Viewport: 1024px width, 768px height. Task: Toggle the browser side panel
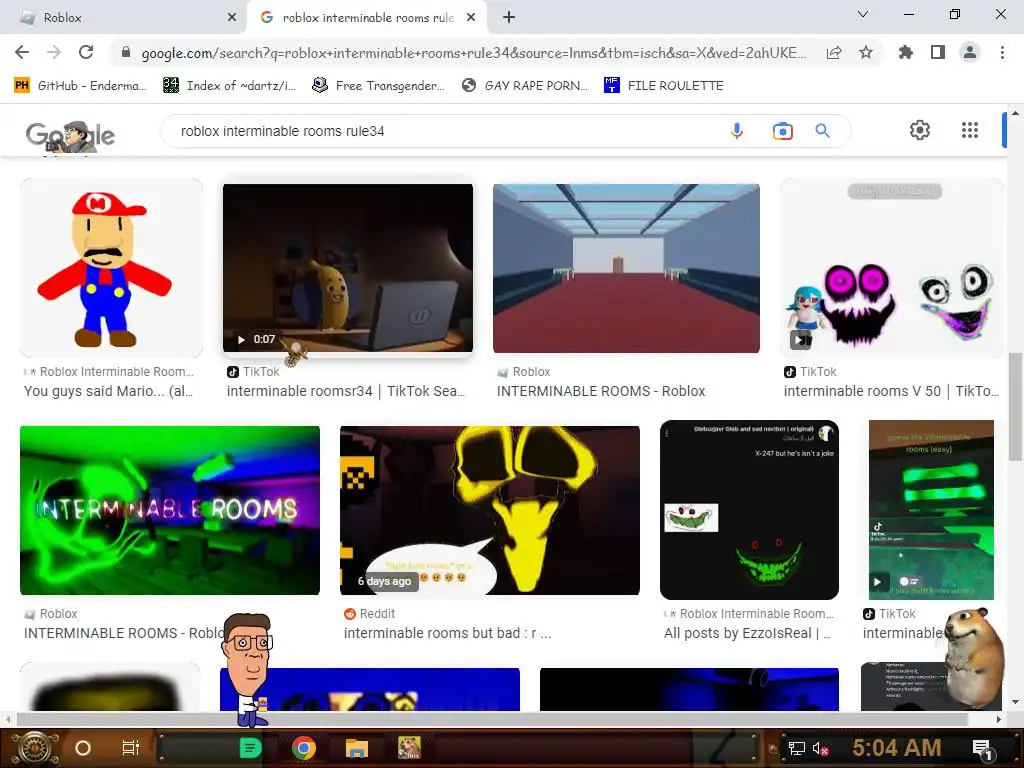click(938, 52)
